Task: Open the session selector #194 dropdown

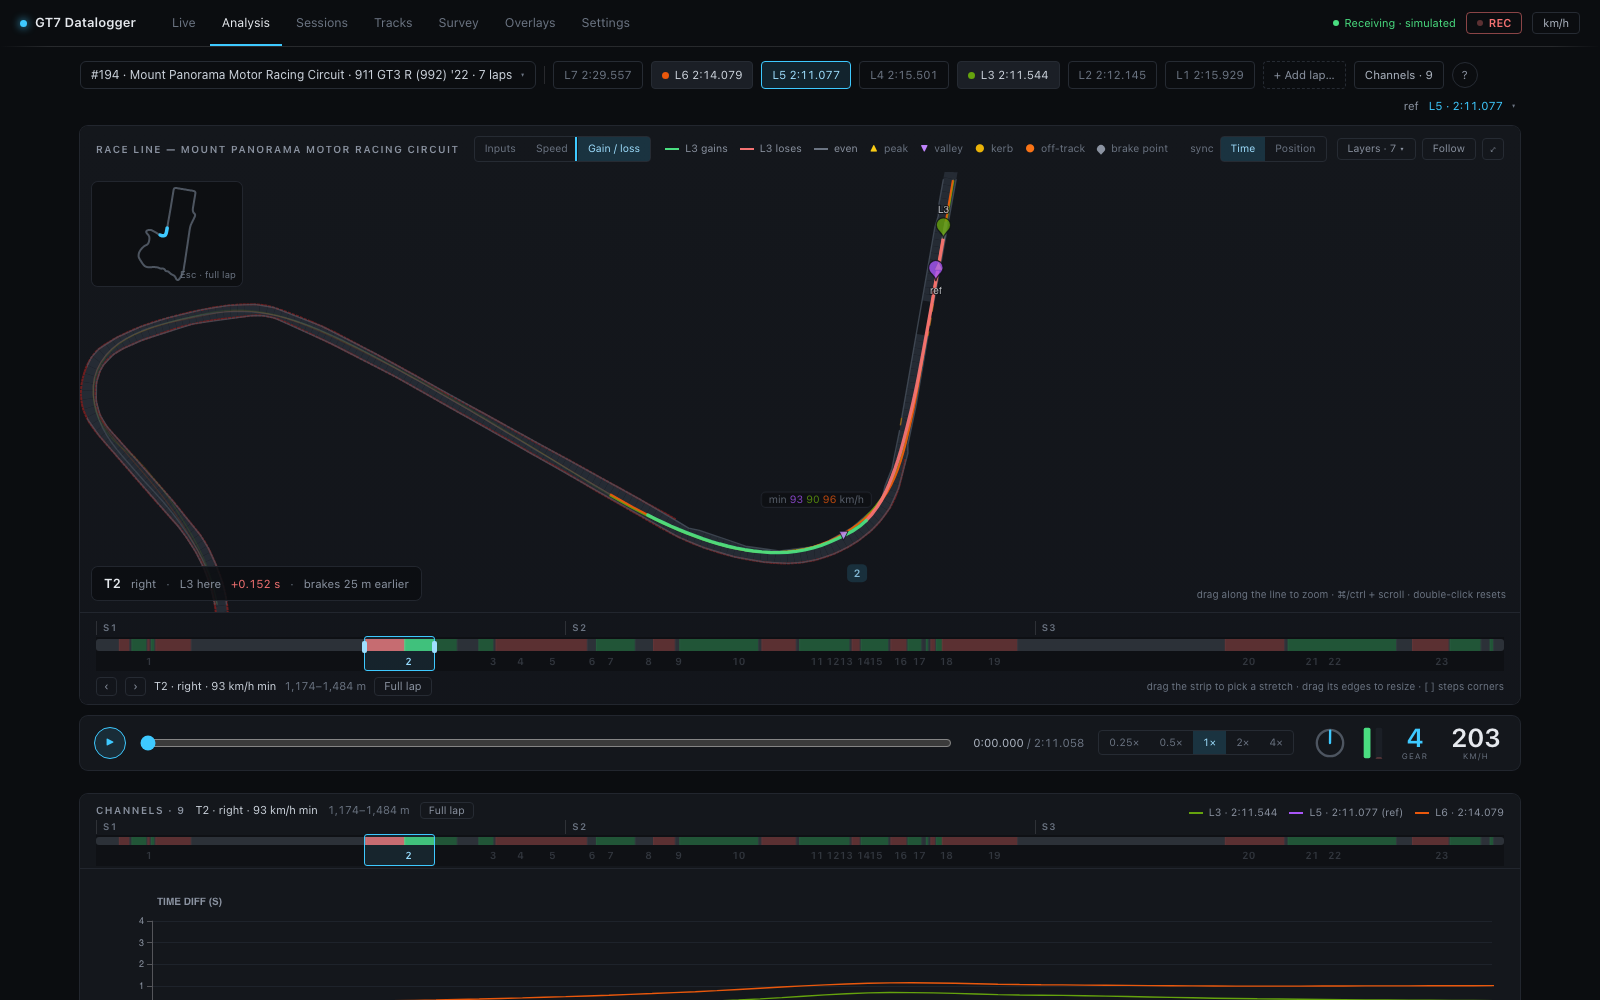Action: [308, 75]
